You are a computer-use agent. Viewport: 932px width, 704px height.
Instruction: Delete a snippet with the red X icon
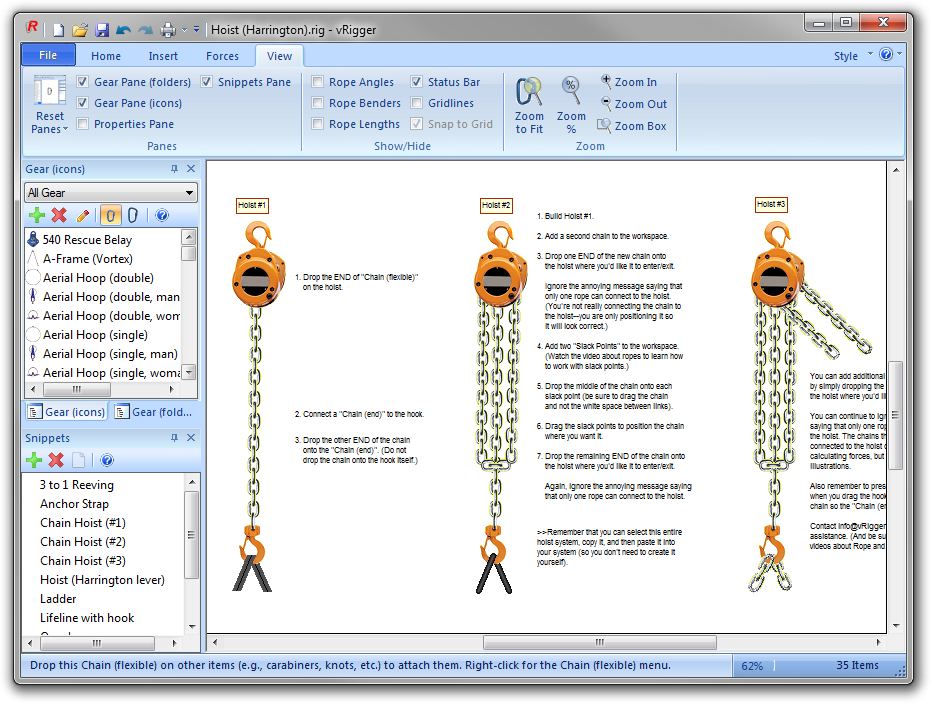coord(55,460)
